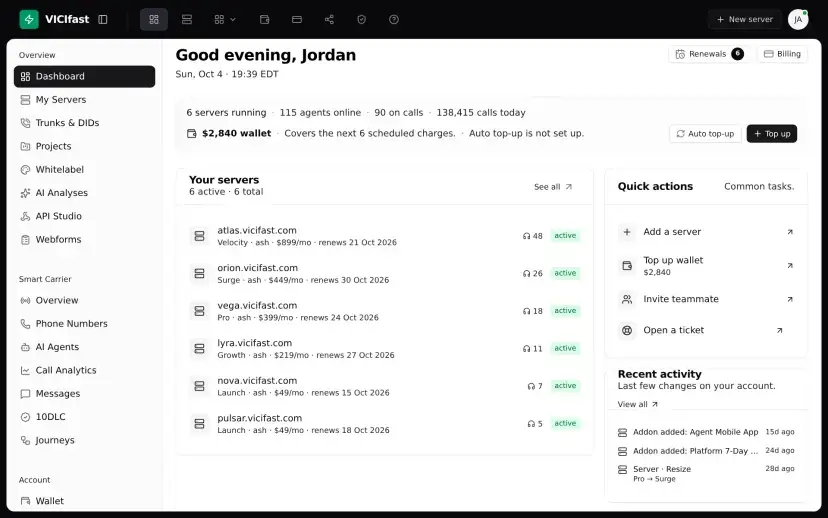View all recent activity link

click(x=637, y=404)
